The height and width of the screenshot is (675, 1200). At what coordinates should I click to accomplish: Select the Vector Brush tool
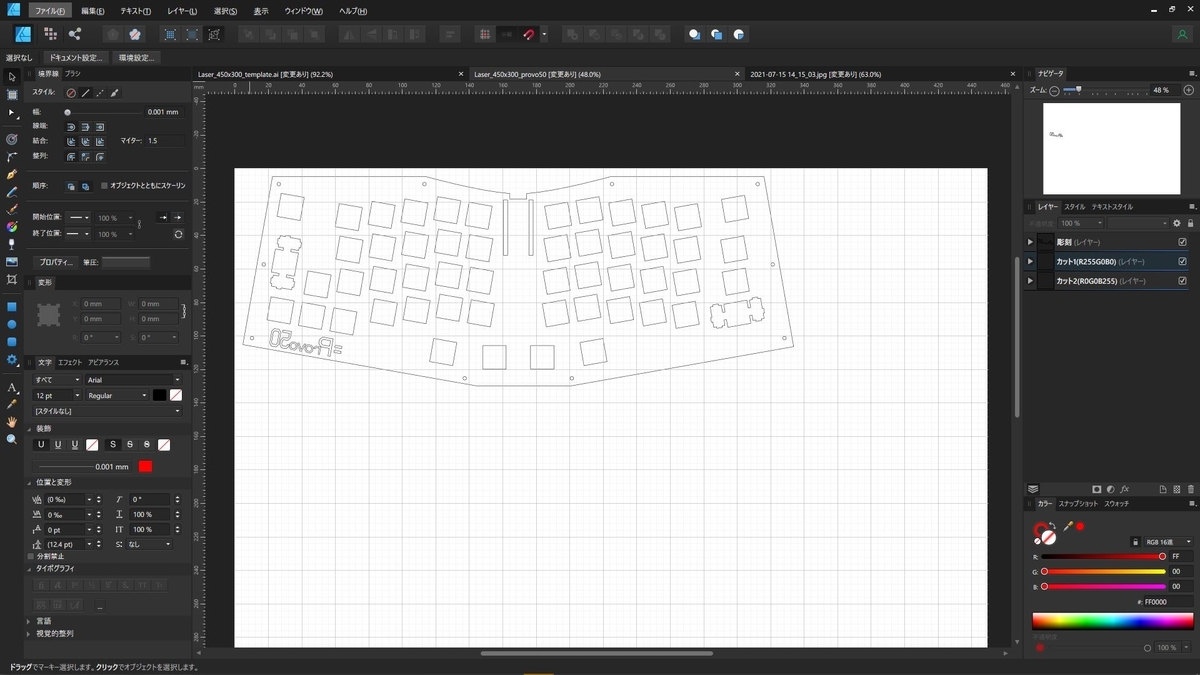12,209
